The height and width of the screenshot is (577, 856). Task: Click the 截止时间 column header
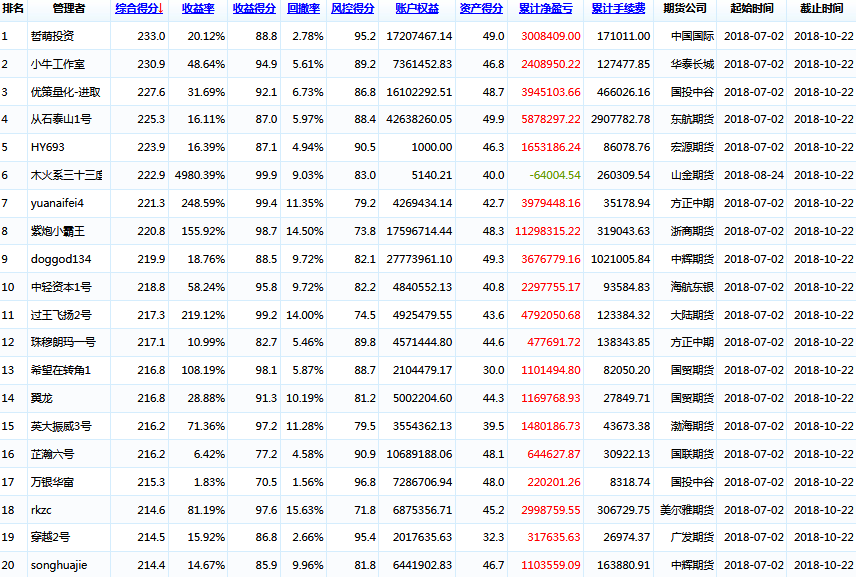click(x=822, y=9)
